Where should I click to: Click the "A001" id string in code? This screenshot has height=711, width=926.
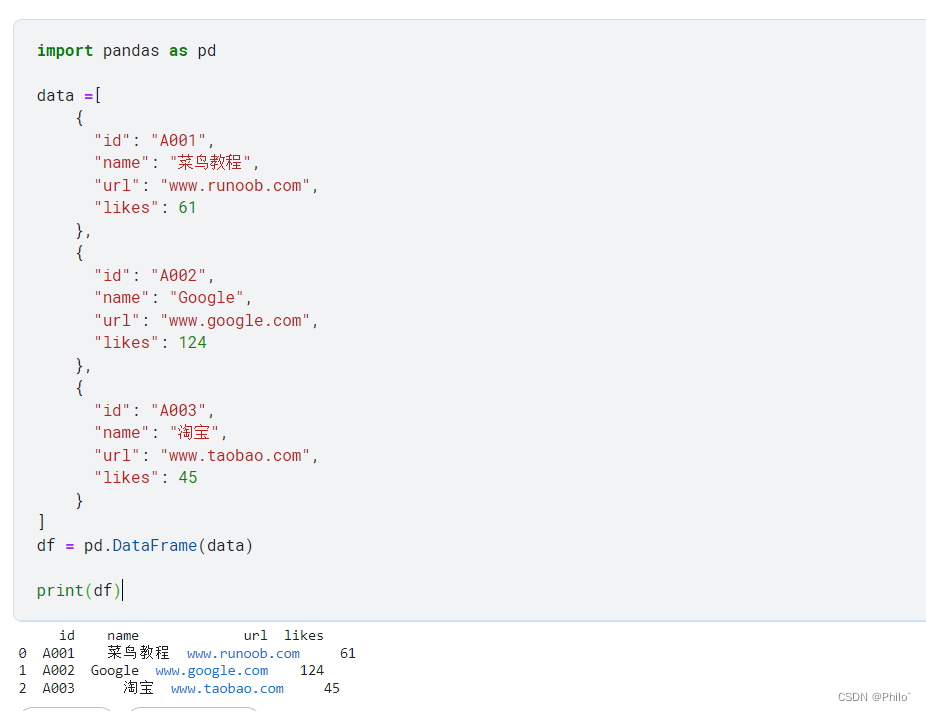pos(178,141)
